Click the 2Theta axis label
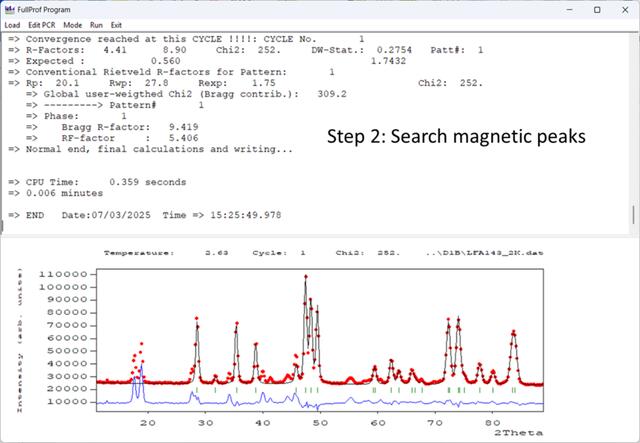Viewport: 640px width, 443px height. pos(518,433)
